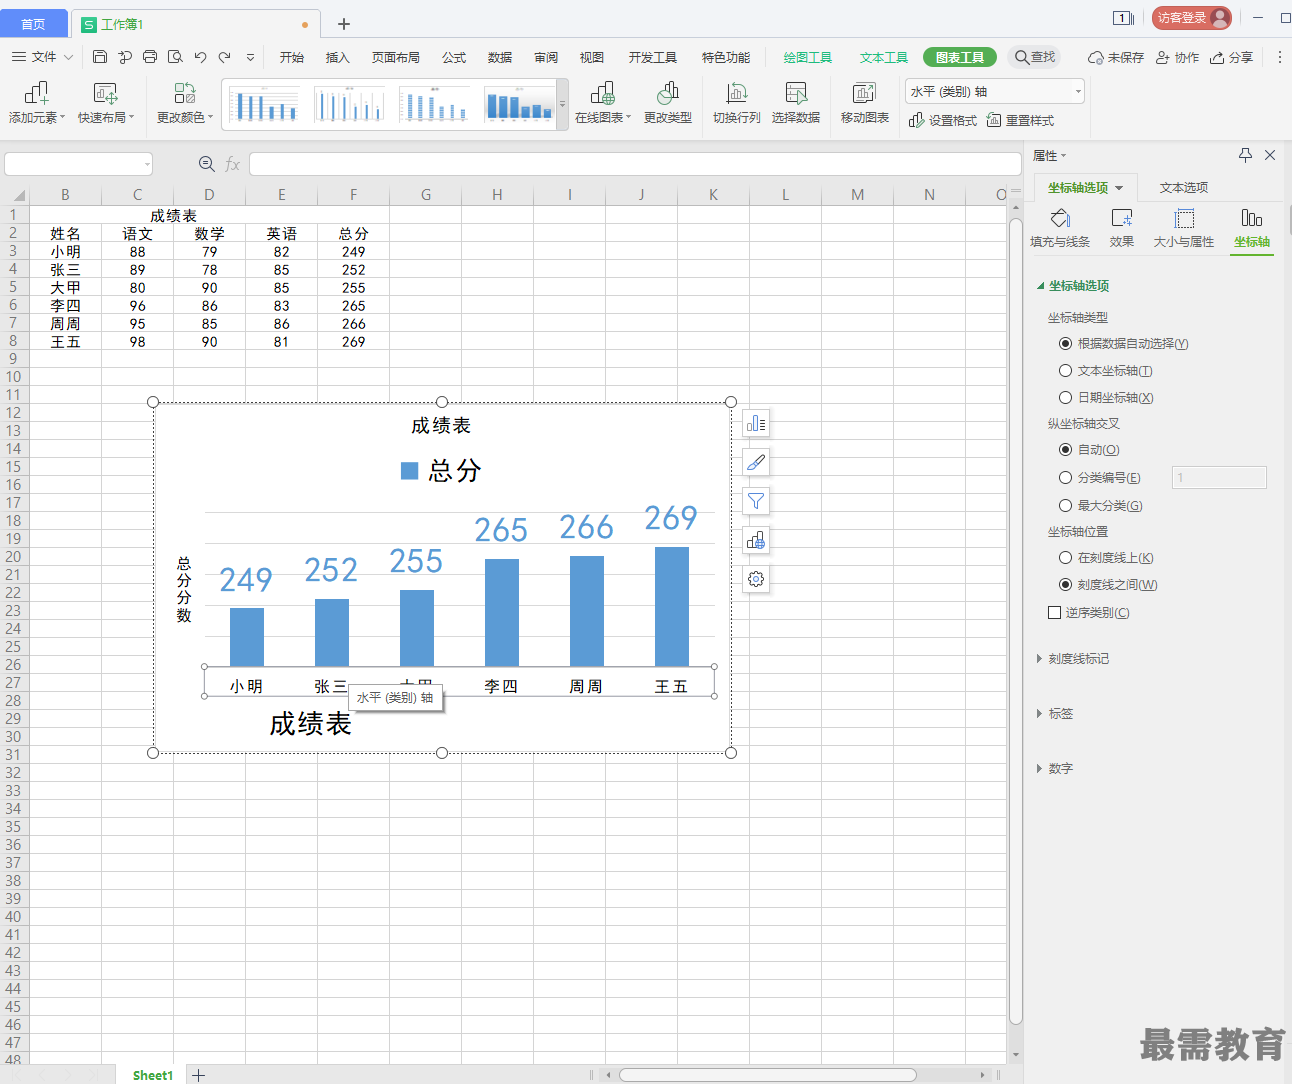Open chart style brush floating button

tap(756, 463)
